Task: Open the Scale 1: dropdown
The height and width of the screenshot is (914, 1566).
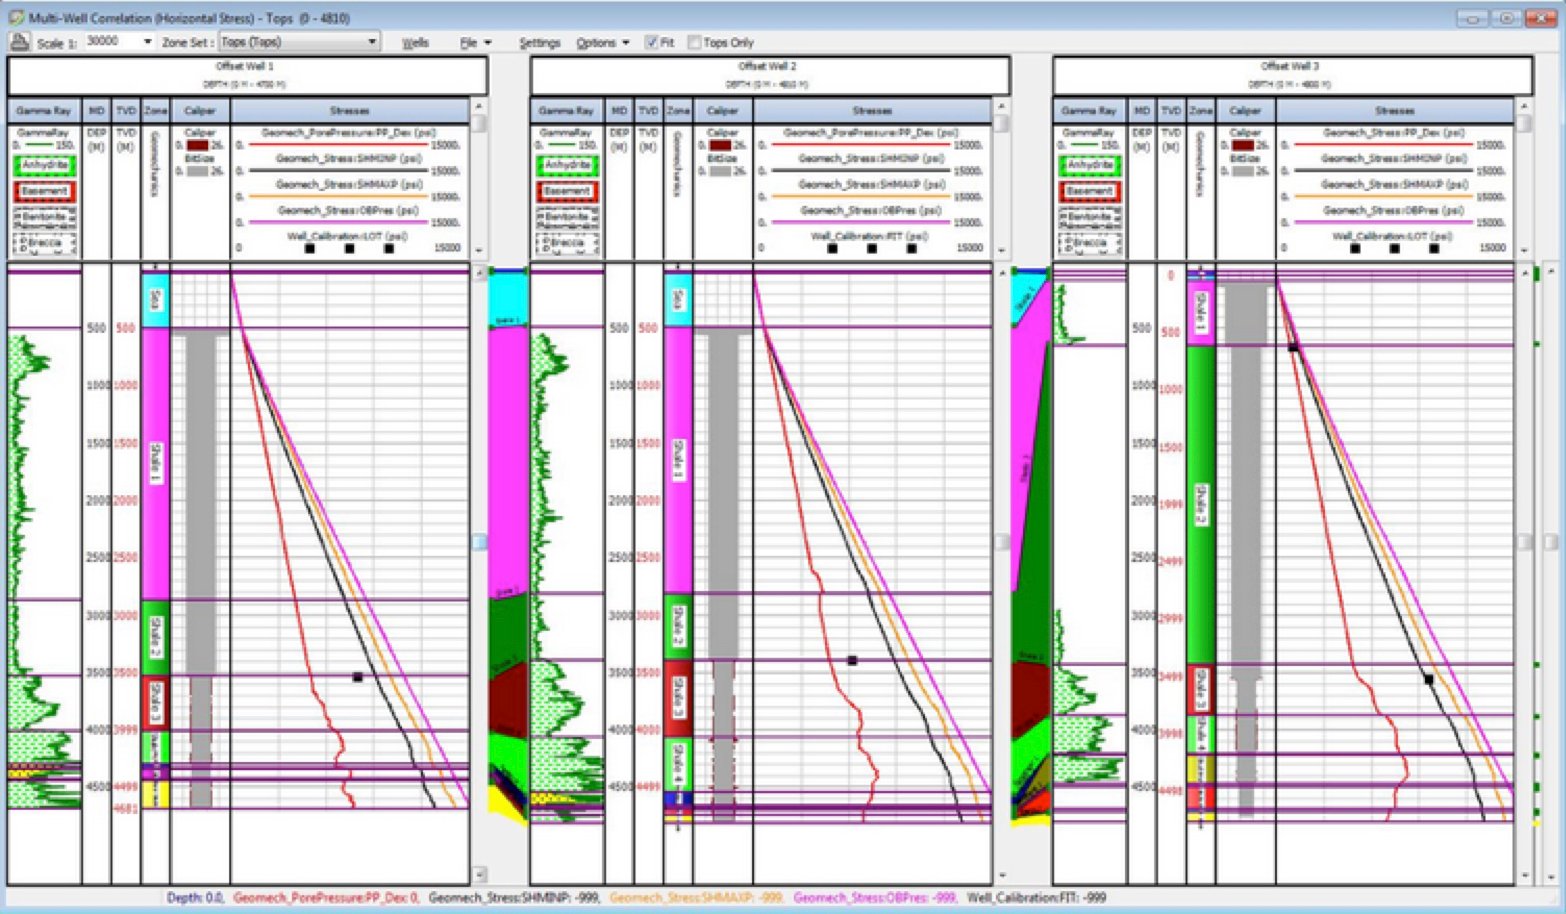Action: pyautogui.click(x=145, y=42)
